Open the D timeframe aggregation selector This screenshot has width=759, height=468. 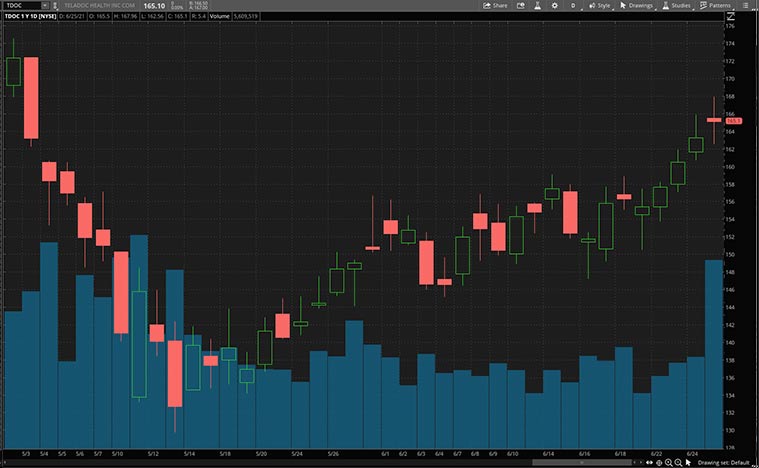[x=573, y=5]
